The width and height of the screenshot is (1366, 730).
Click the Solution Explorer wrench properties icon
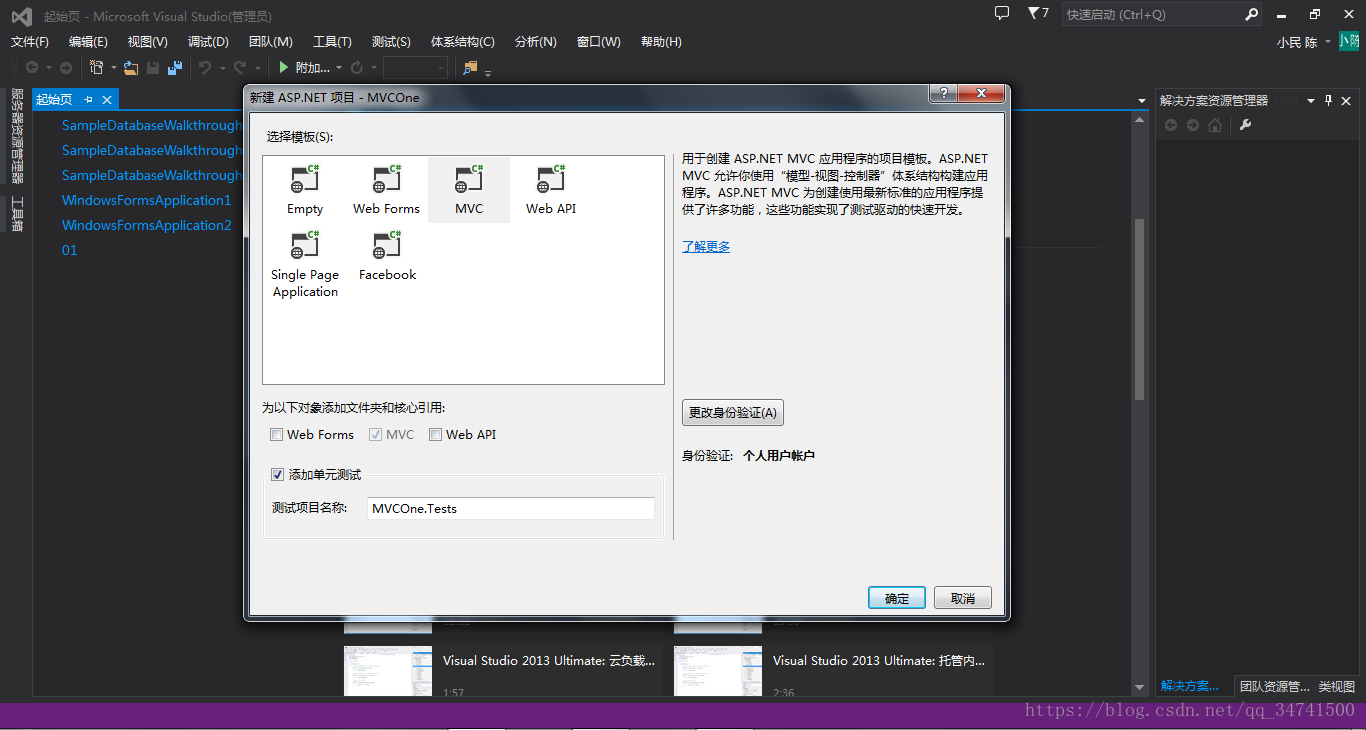click(x=1245, y=125)
